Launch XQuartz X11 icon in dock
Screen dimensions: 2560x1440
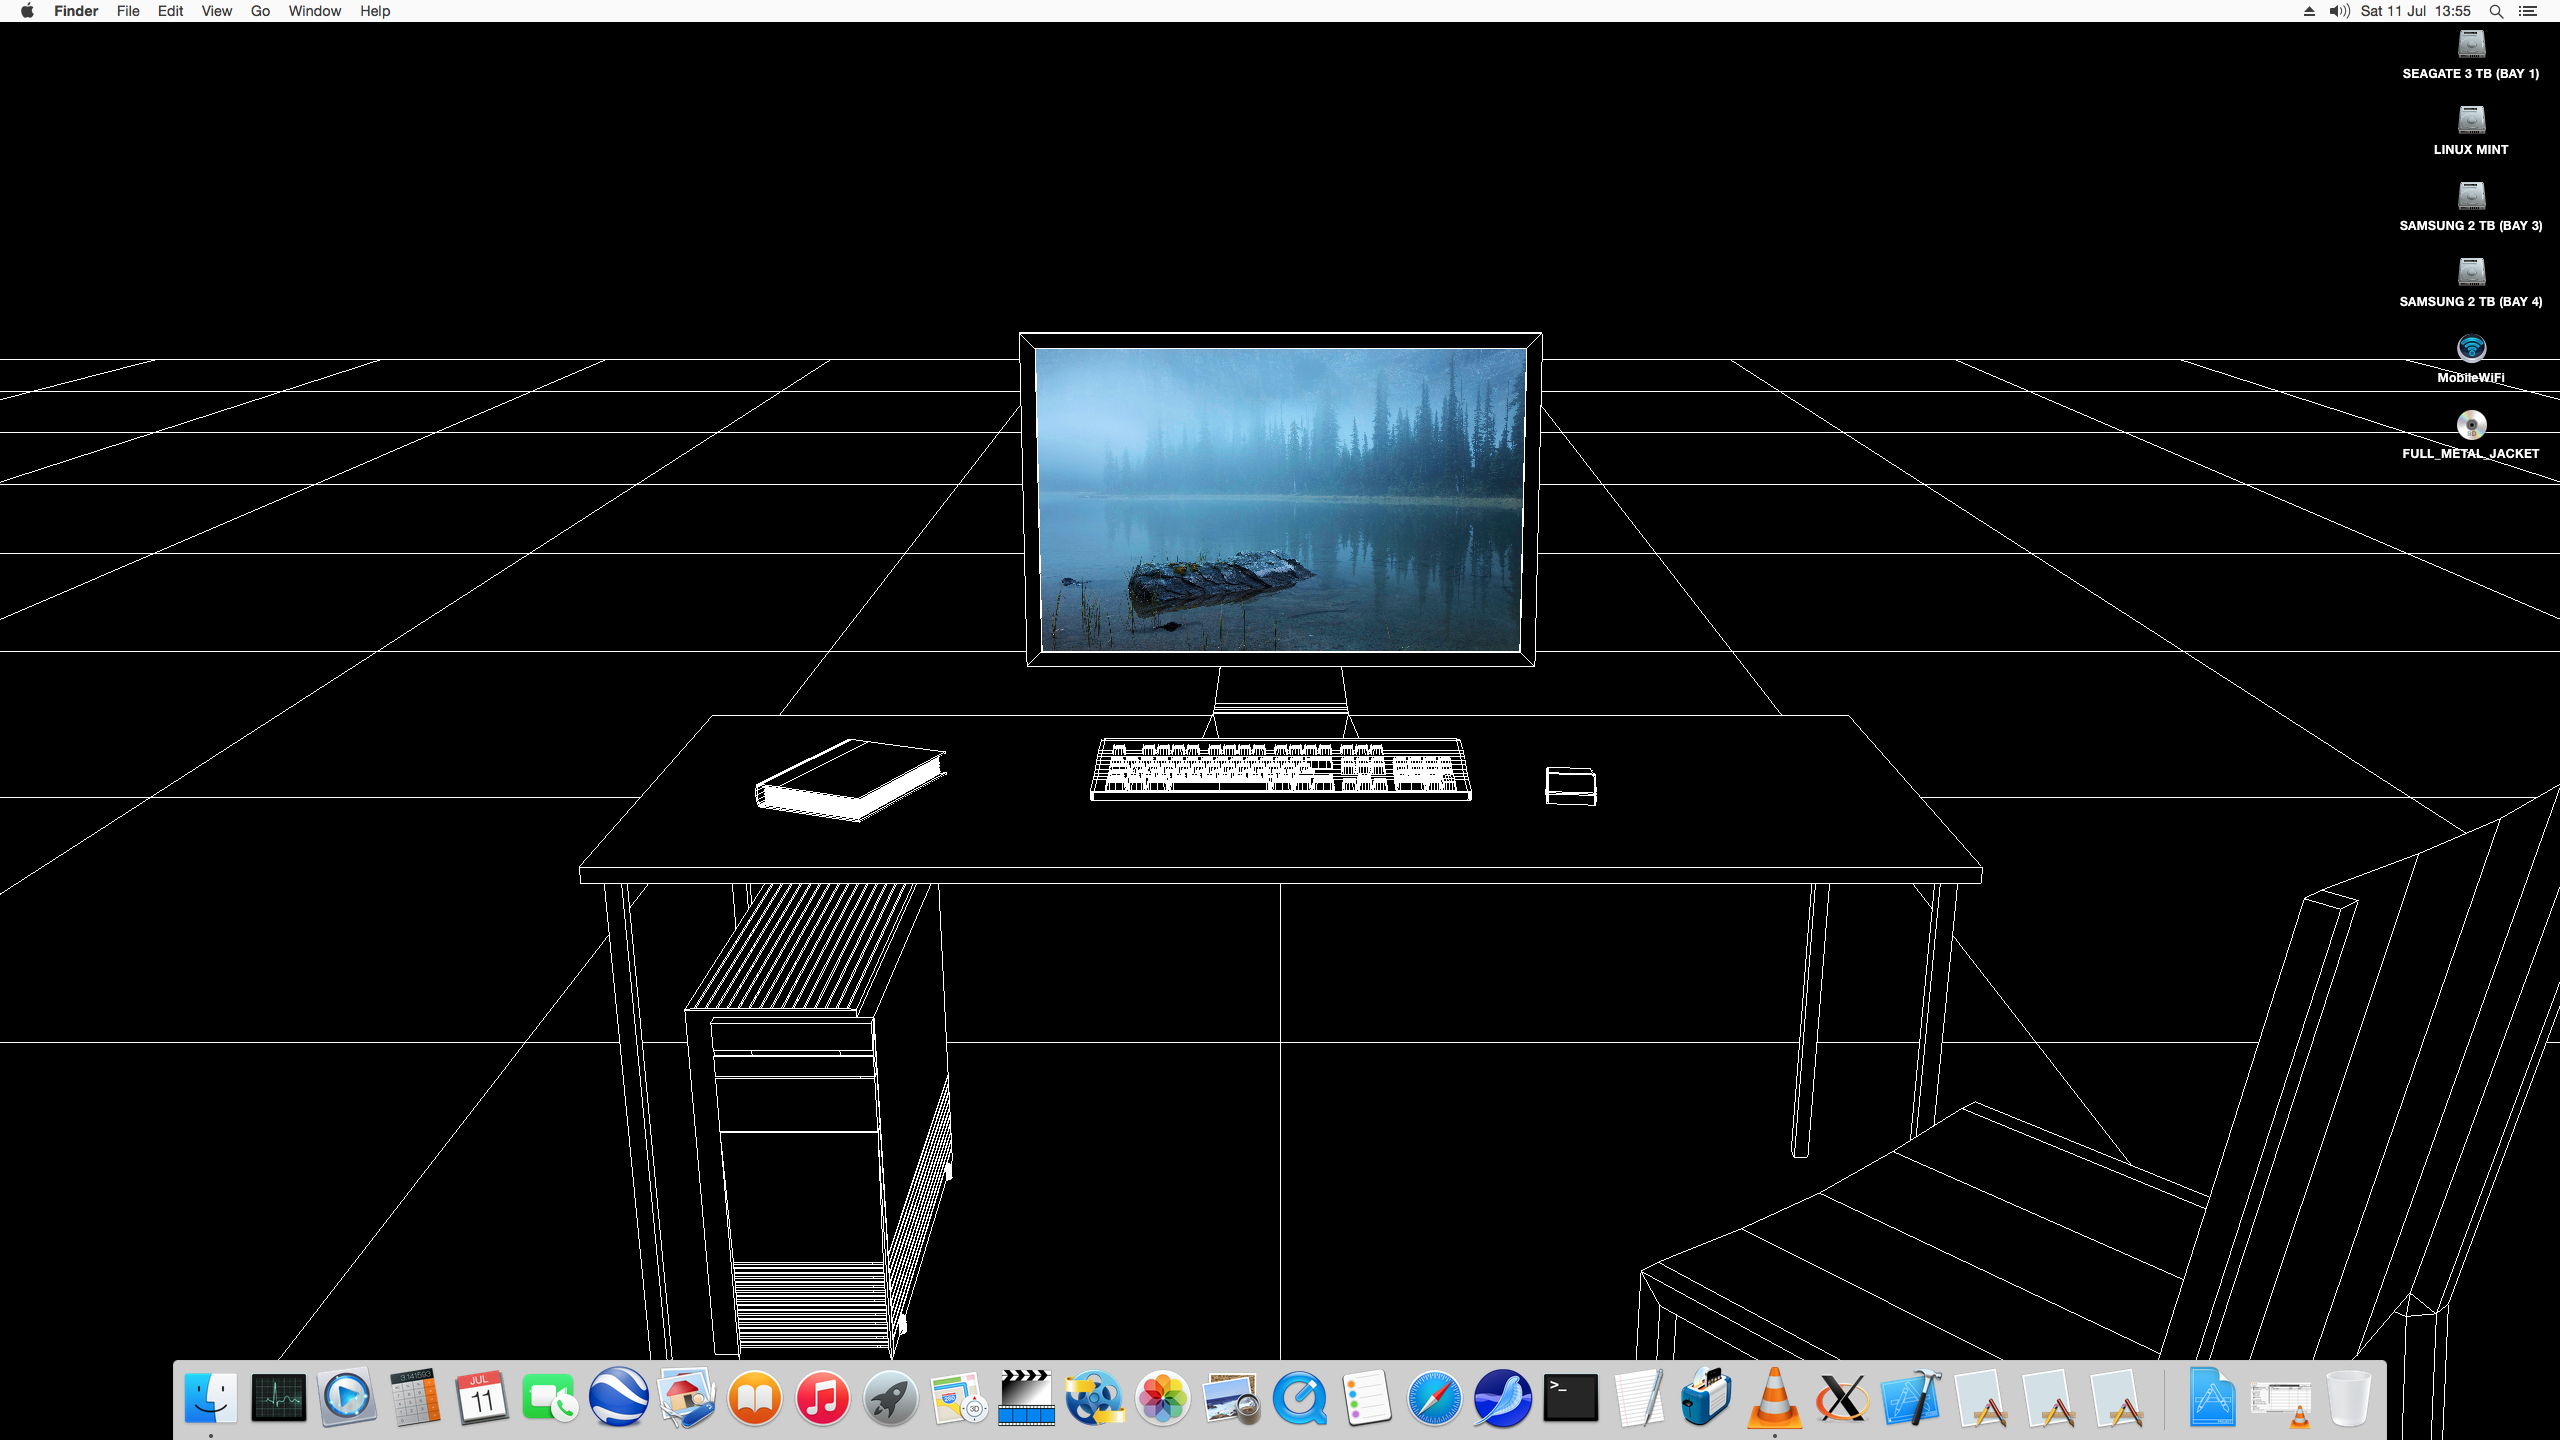pyautogui.click(x=1842, y=1397)
